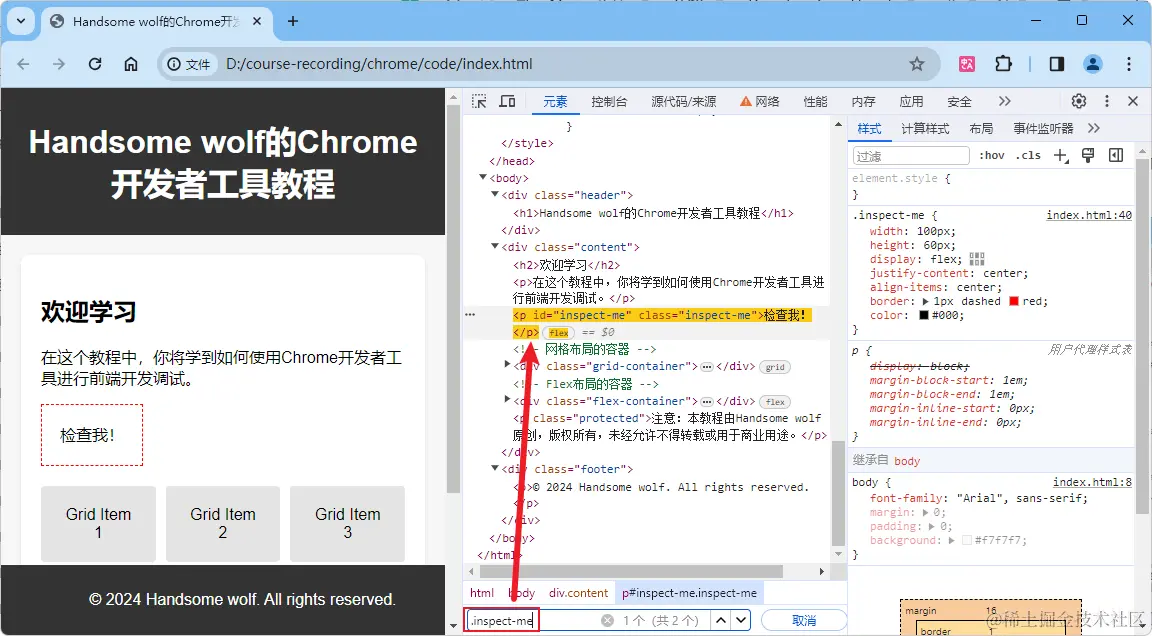The width and height of the screenshot is (1152, 636).
Task: Open the 网络 panel
Action: click(760, 101)
